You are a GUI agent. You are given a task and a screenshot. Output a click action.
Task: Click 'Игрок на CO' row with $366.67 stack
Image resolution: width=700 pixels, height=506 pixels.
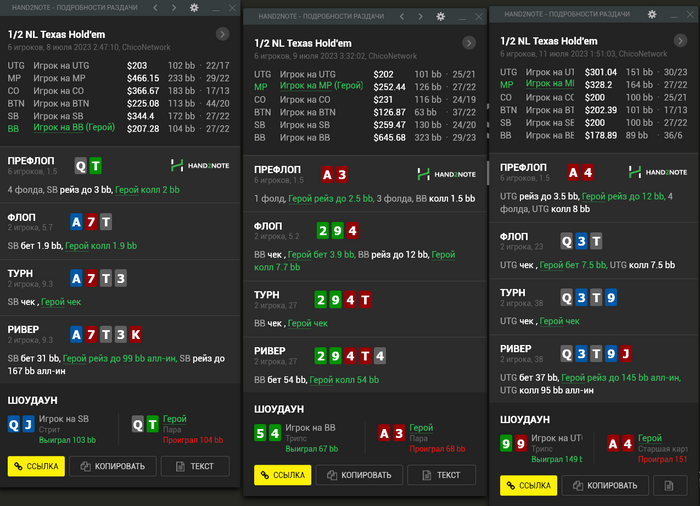[119, 91]
